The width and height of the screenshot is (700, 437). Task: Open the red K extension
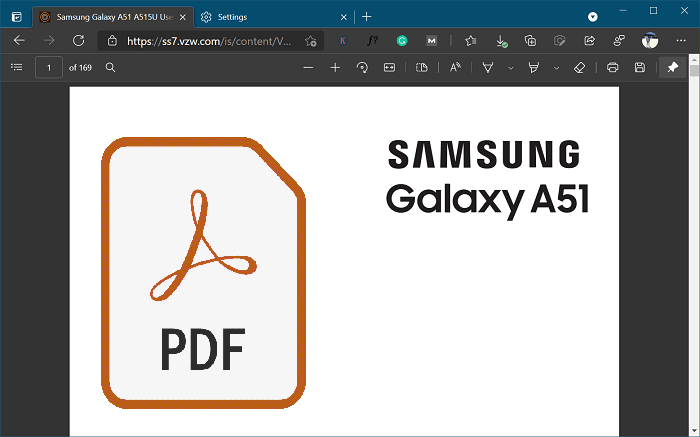click(x=342, y=41)
